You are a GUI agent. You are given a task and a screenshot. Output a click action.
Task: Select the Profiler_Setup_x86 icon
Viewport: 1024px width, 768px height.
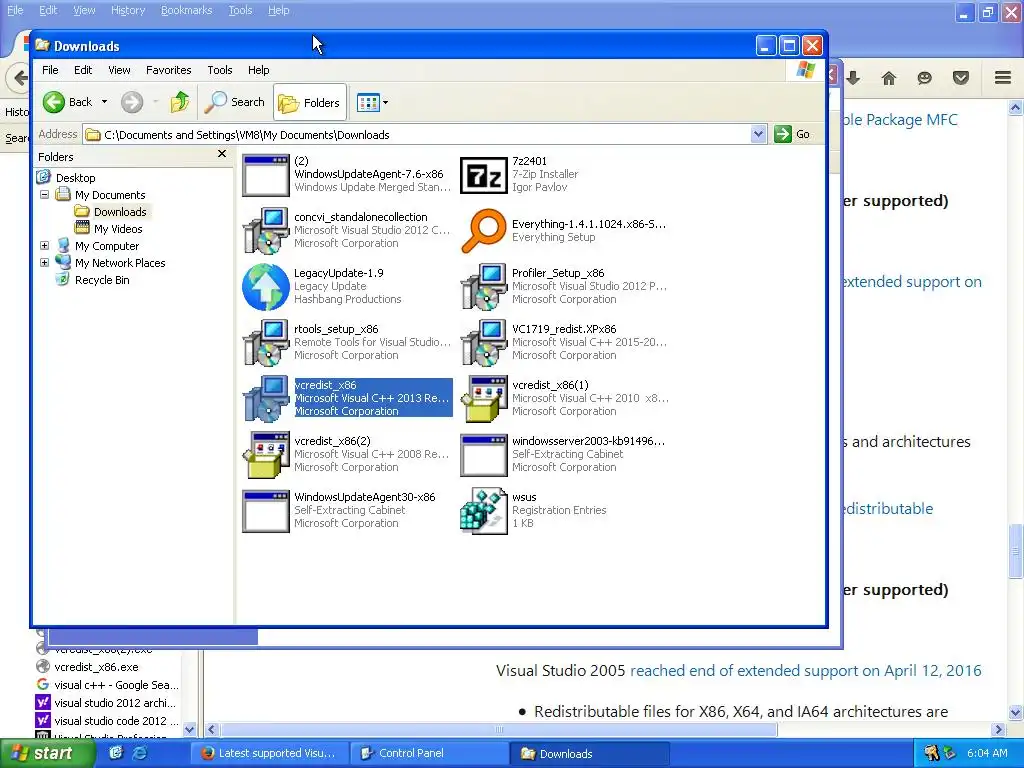click(x=483, y=287)
